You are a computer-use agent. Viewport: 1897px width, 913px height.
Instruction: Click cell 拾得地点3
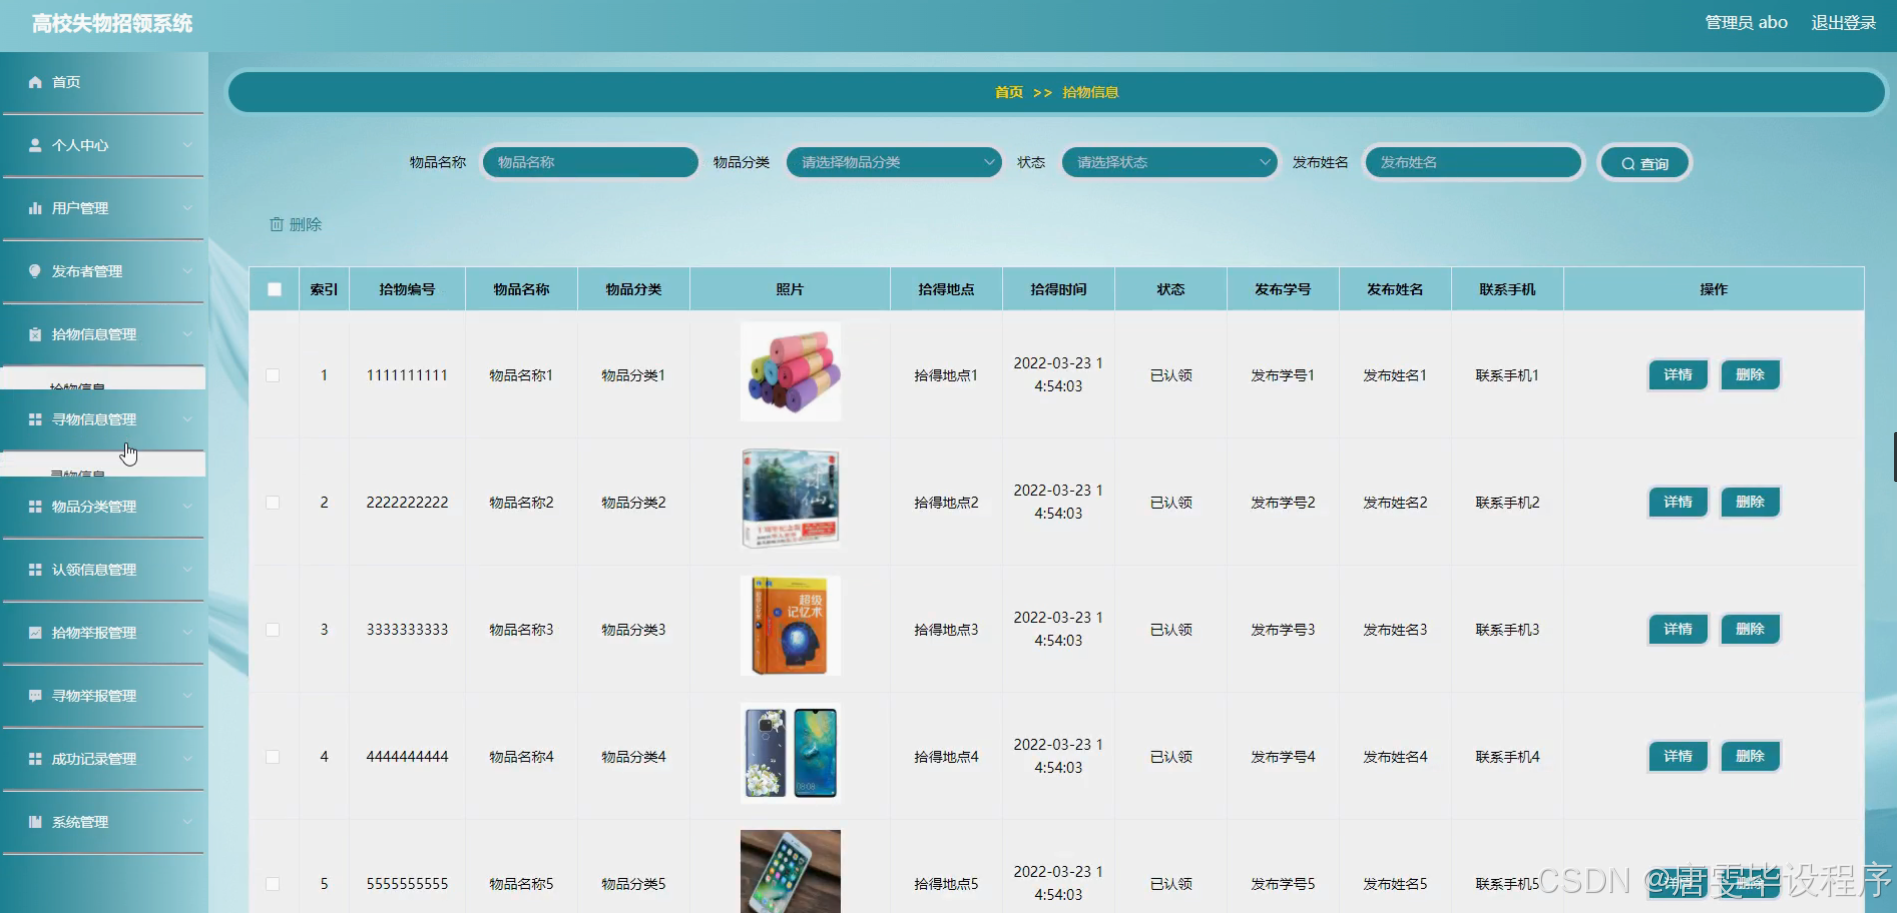point(946,629)
